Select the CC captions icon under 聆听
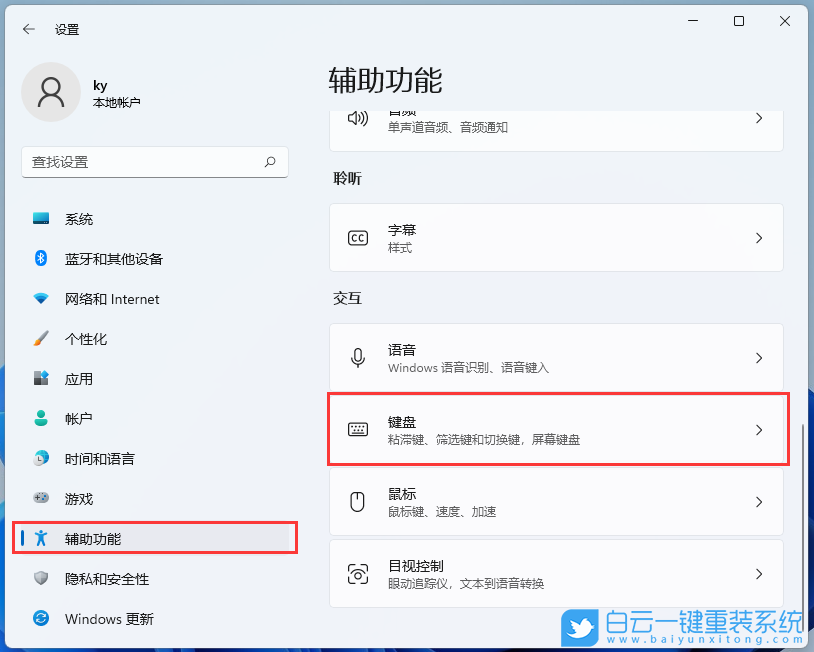The width and height of the screenshot is (814, 652). click(359, 237)
